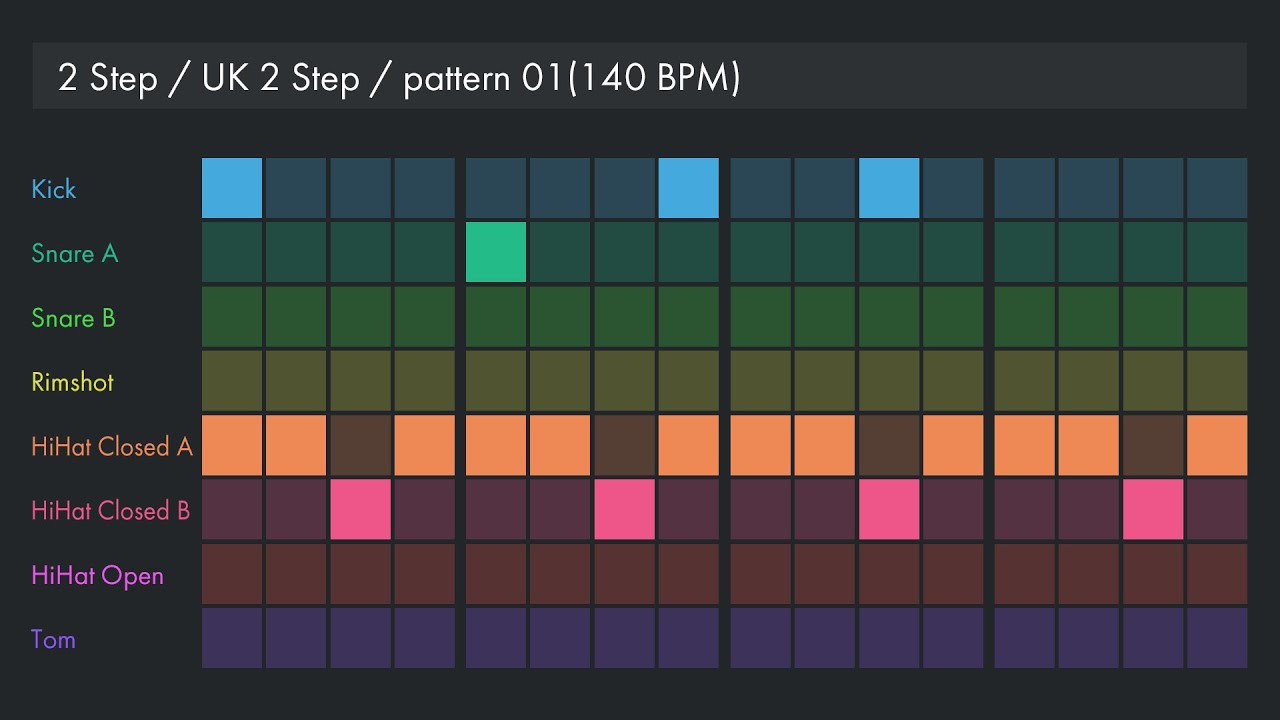1280x720 pixels.
Task: Activate the last Kick step
Action: tap(1217, 188)
